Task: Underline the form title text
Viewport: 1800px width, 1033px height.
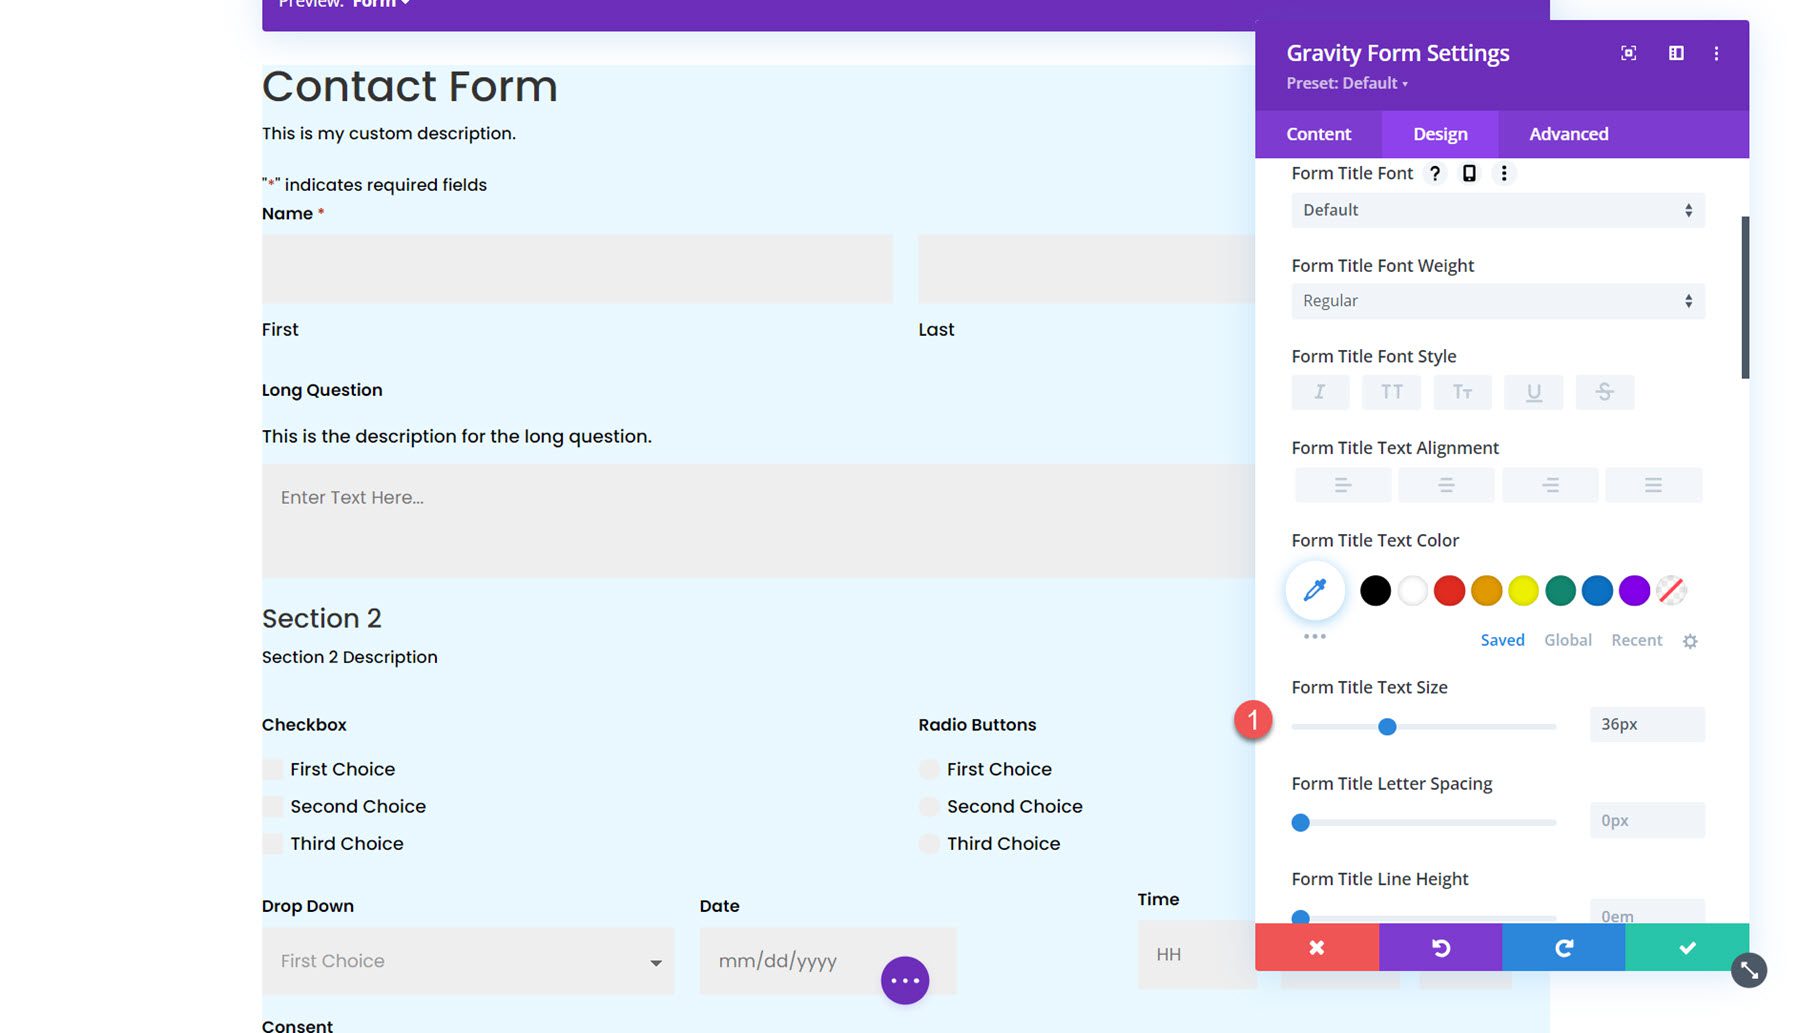Action: (1533, 392)
